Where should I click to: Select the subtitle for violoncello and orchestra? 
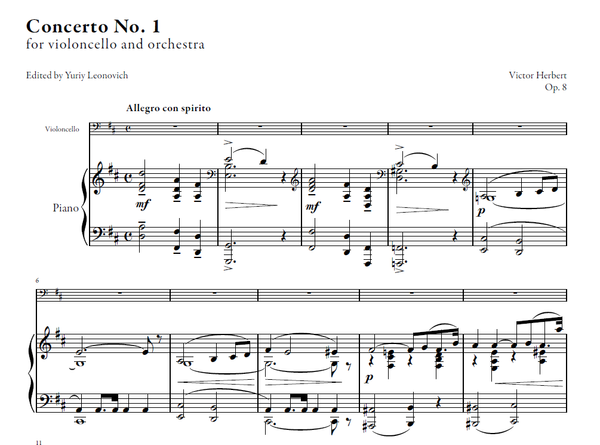click(x=115, y=44)
